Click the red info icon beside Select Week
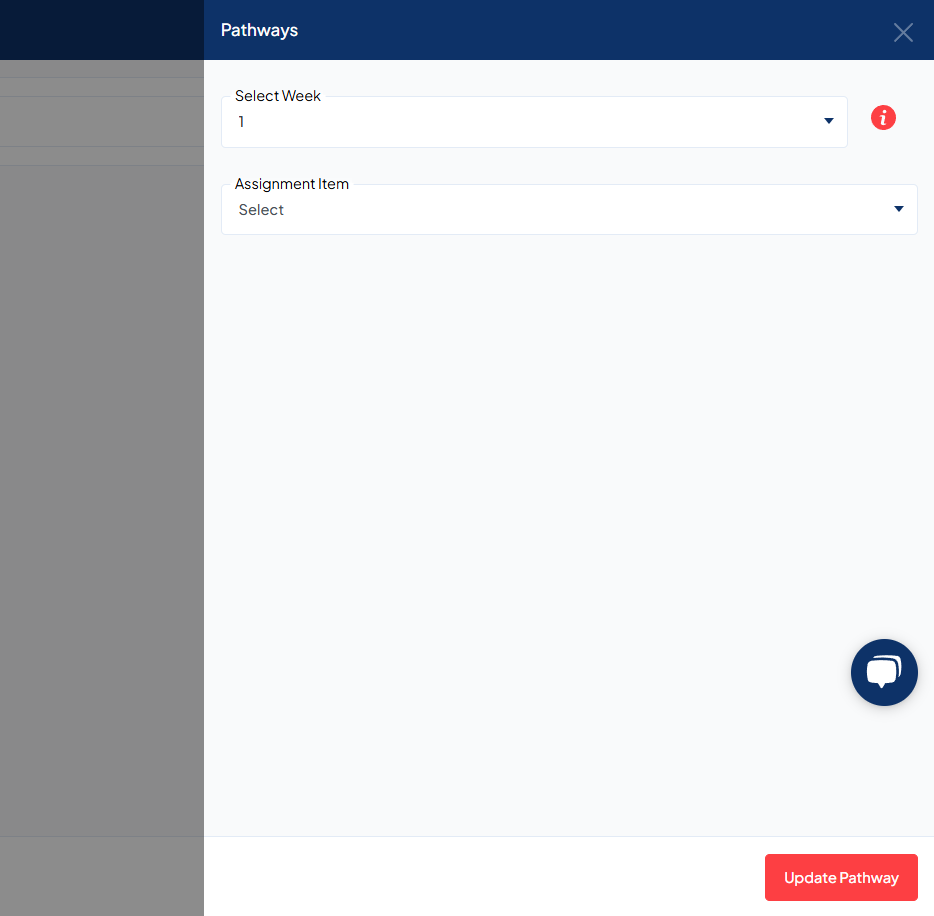The height and width of the screenshot is (916, 934). [x=883, y=117]
